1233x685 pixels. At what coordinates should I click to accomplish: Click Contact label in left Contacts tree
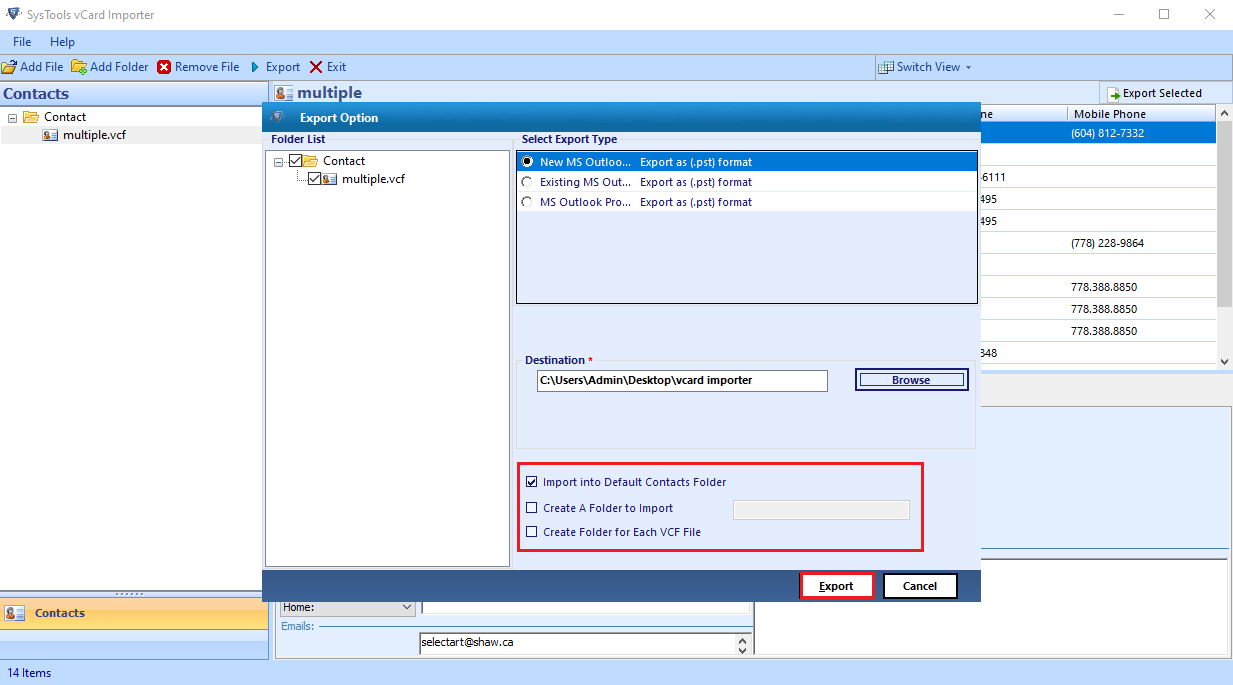pos(65,117)
